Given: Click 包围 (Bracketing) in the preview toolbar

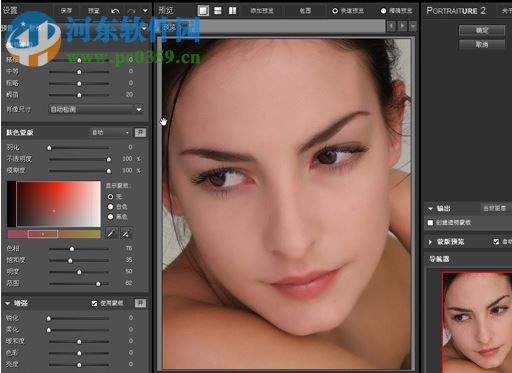Looking at the screenshot, I should (305, 11).
